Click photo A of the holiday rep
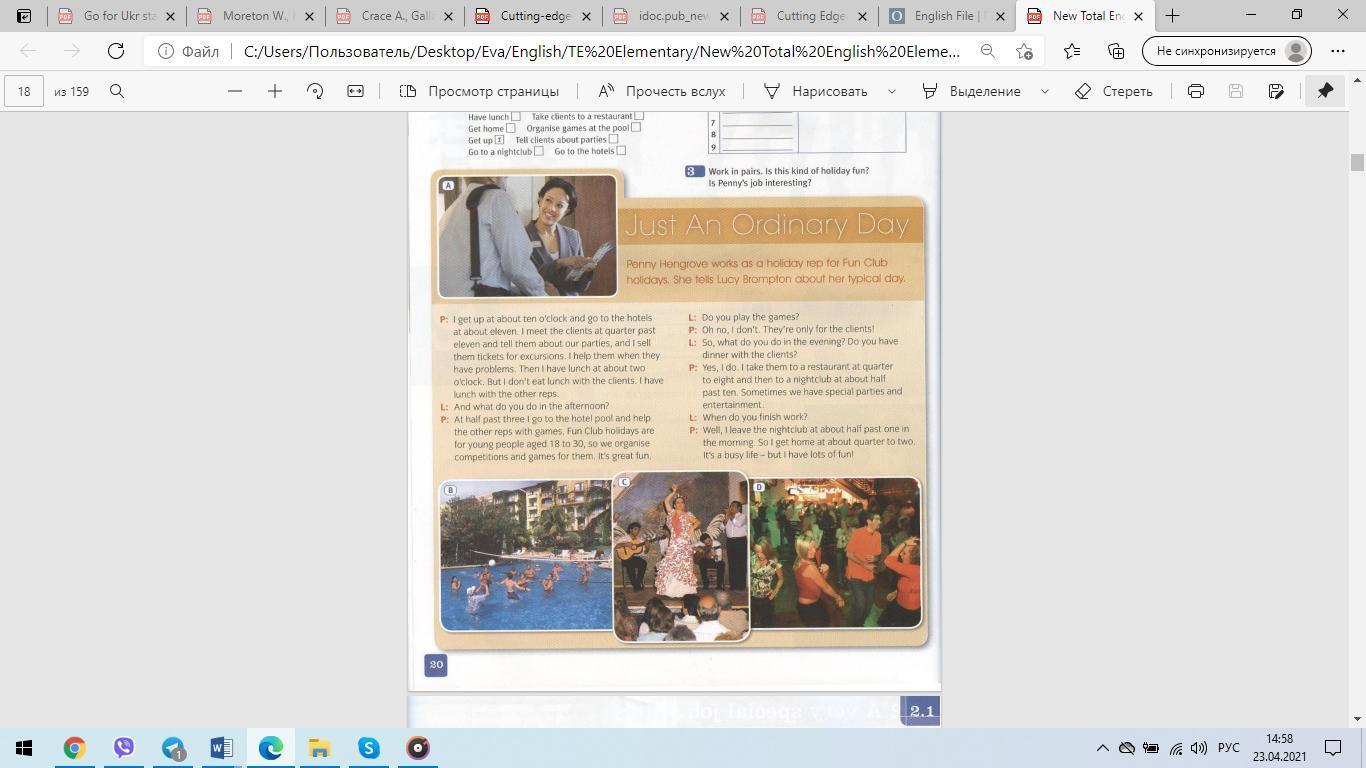The height and width of the screenshot is (768, 1366). pos(527,236)
